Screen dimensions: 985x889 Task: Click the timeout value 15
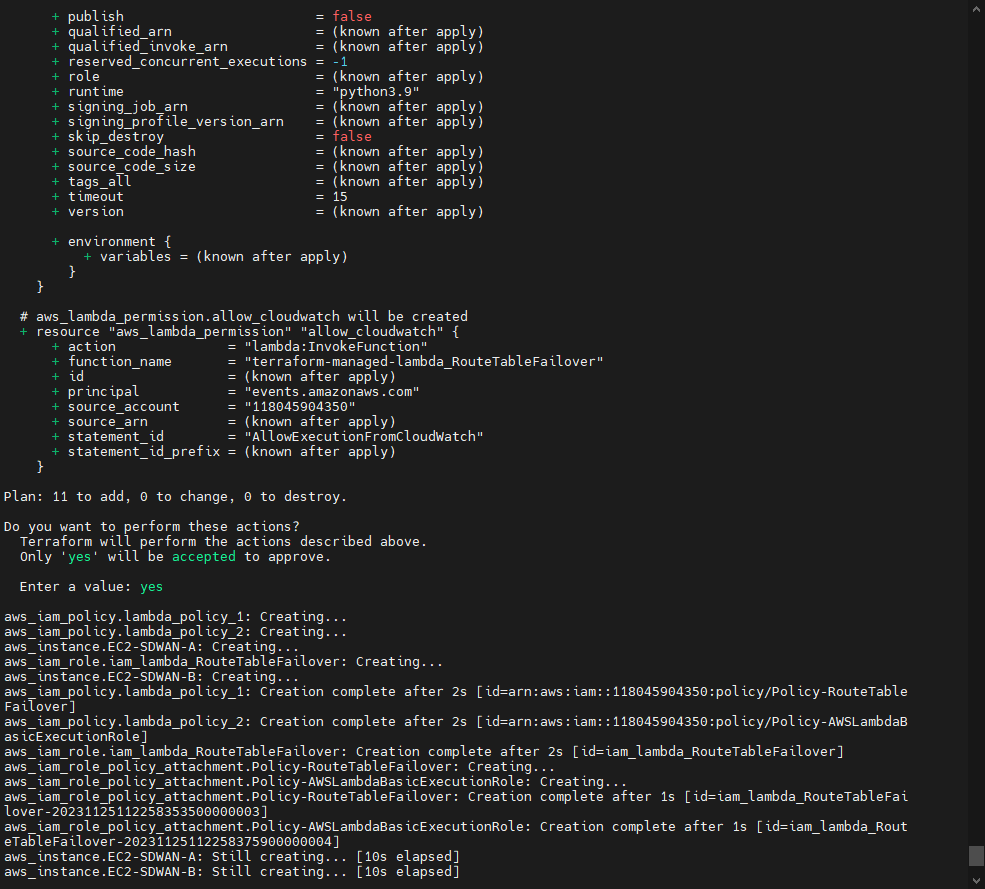[x=340, y=197]
